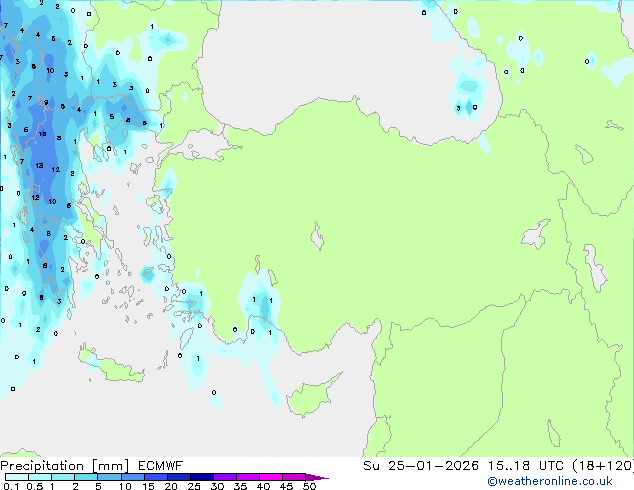Click the 15–20 mm legend color swatch
The height and width of the screenshot is (490, 634).
(x=156, y=477)
